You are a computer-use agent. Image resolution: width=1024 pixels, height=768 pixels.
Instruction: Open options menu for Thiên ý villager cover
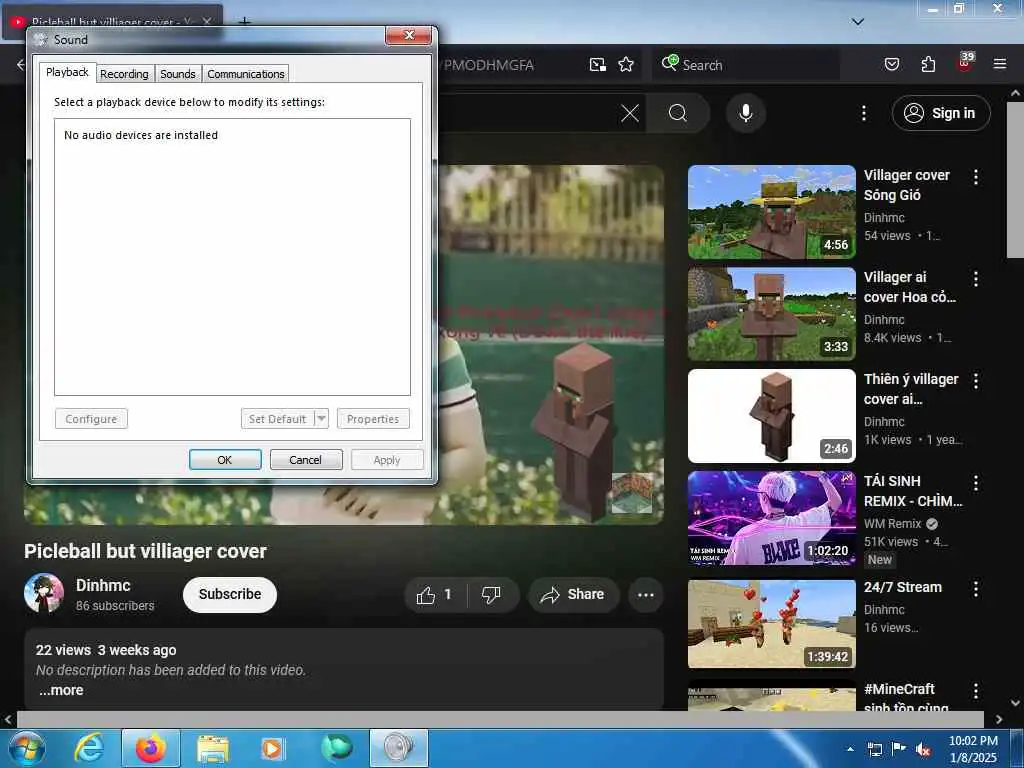pyautogui.click(x=975, y=381)
